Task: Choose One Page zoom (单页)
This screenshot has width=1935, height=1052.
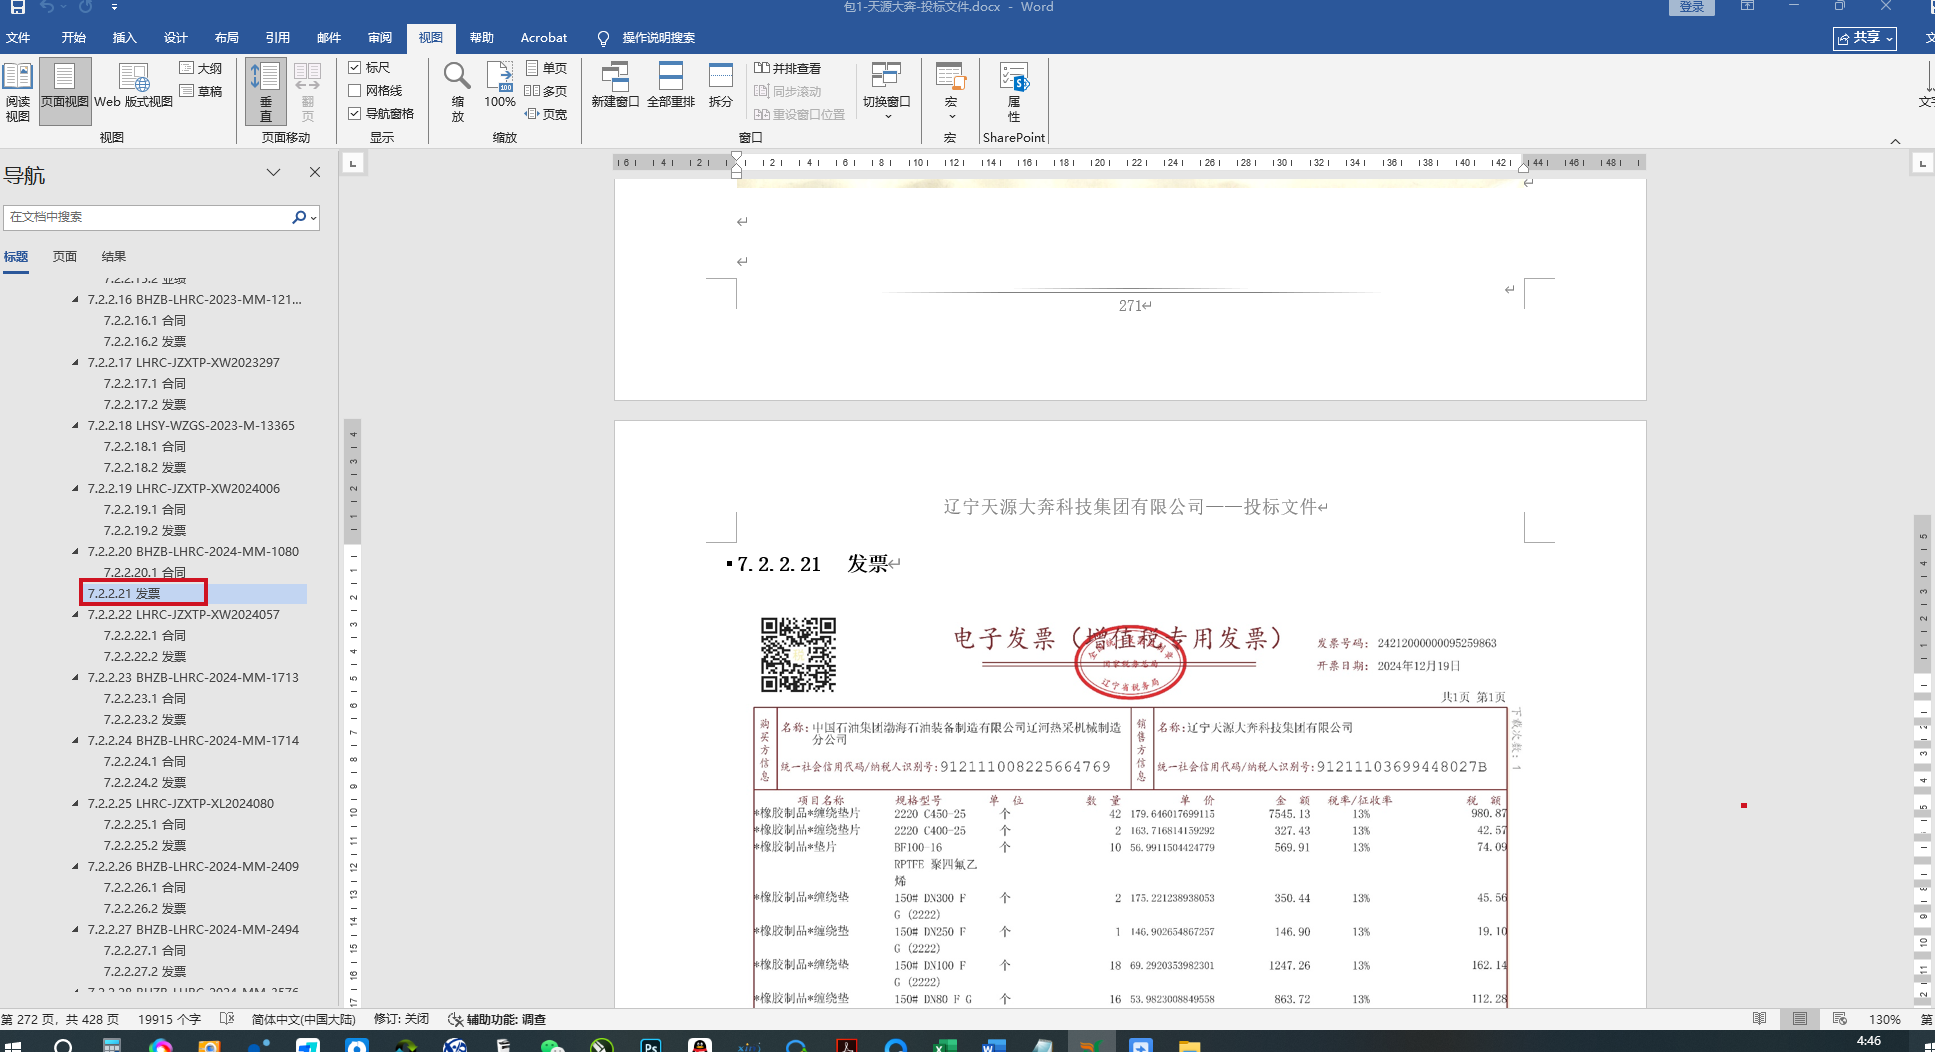Action: tap(547, 68)
